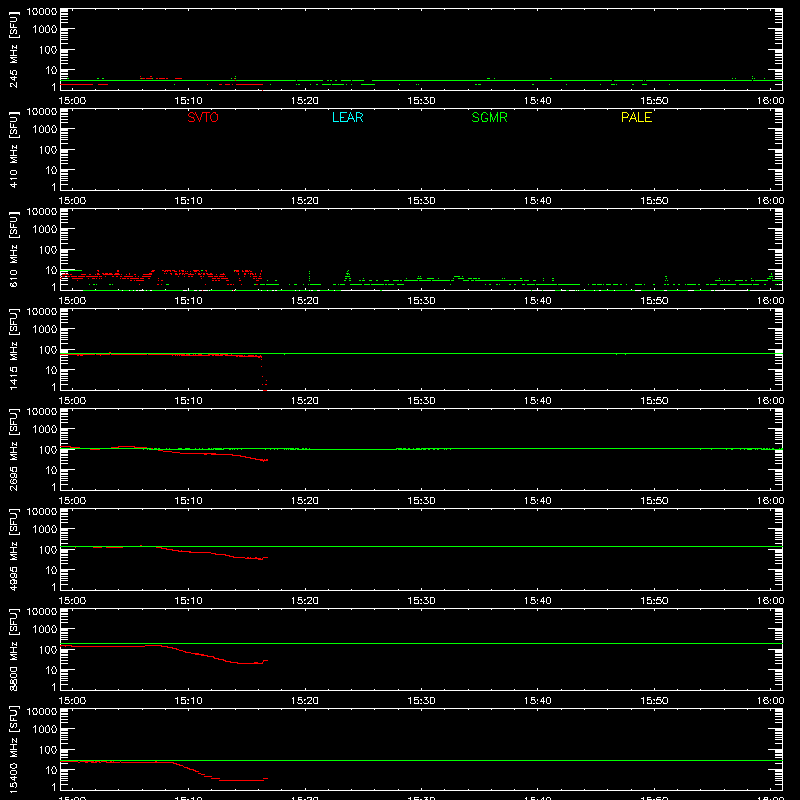Click the 10000 tick of the 245 MHz axis
The image size is (800, 800).
[x=42, y=12]
